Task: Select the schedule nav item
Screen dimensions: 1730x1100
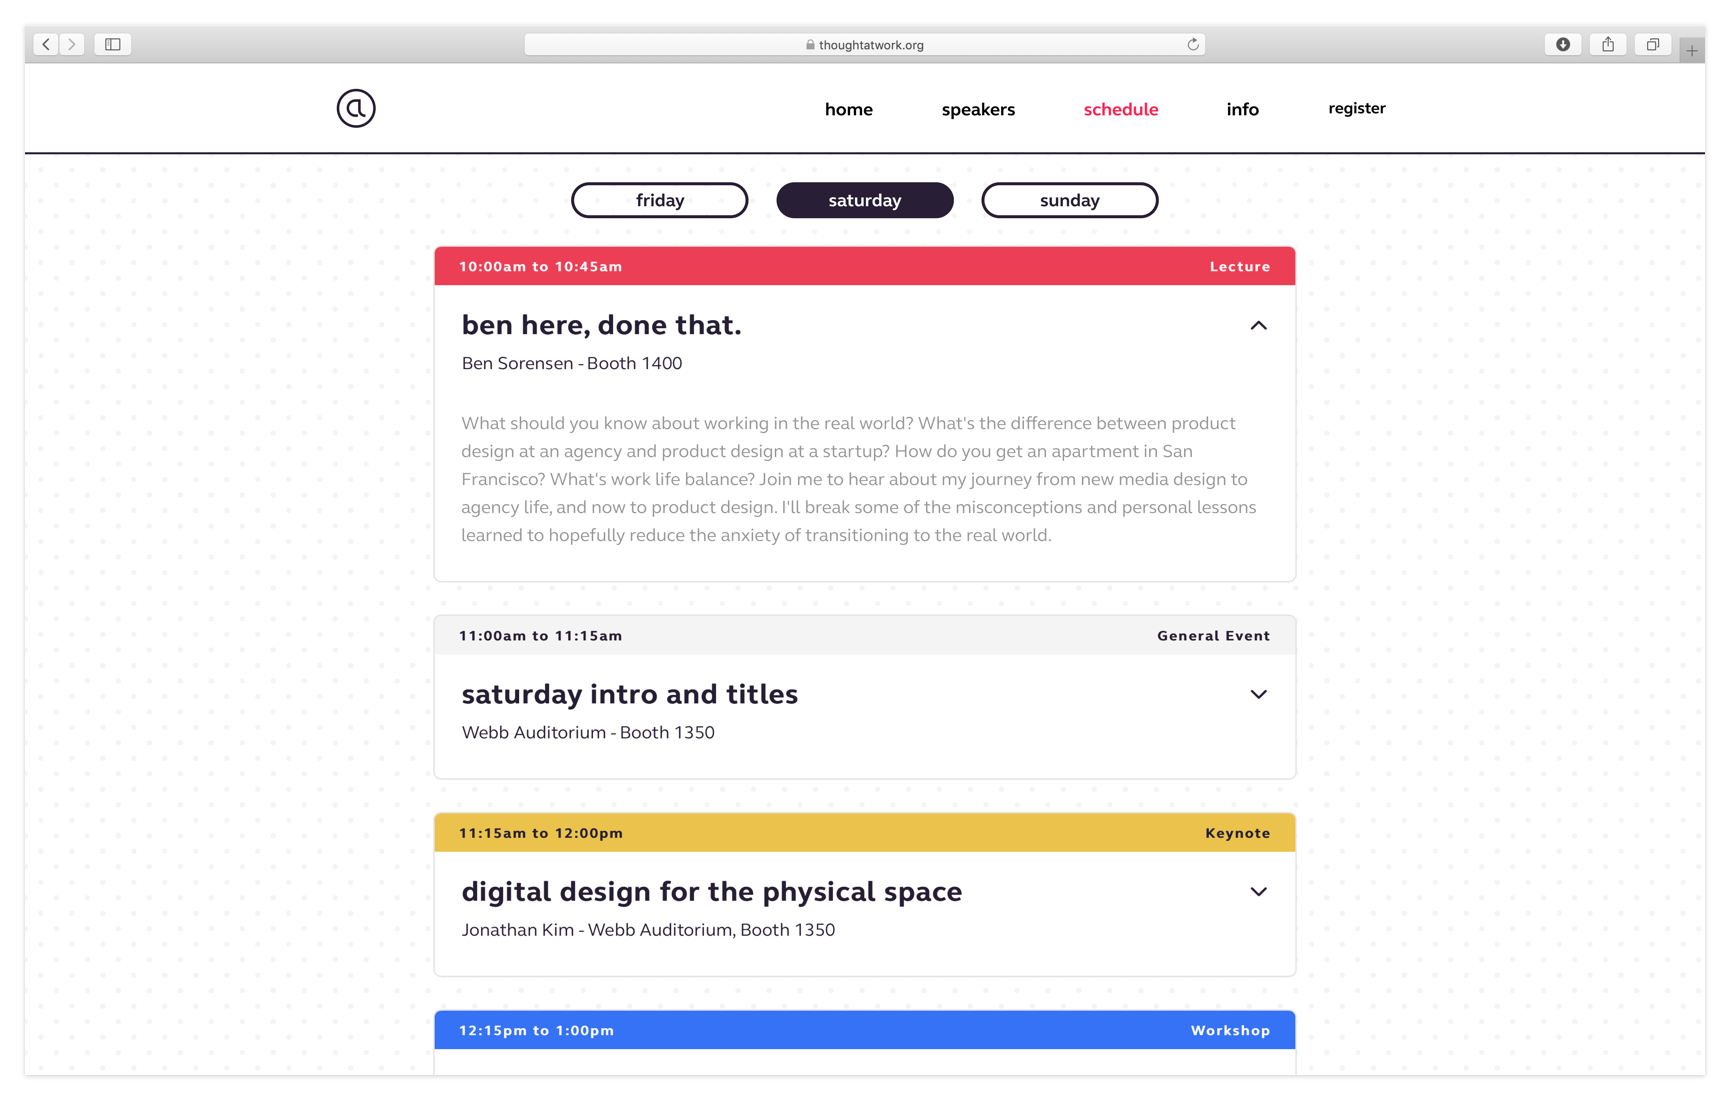Action: pyautogui.click(x=1121, y=109)
